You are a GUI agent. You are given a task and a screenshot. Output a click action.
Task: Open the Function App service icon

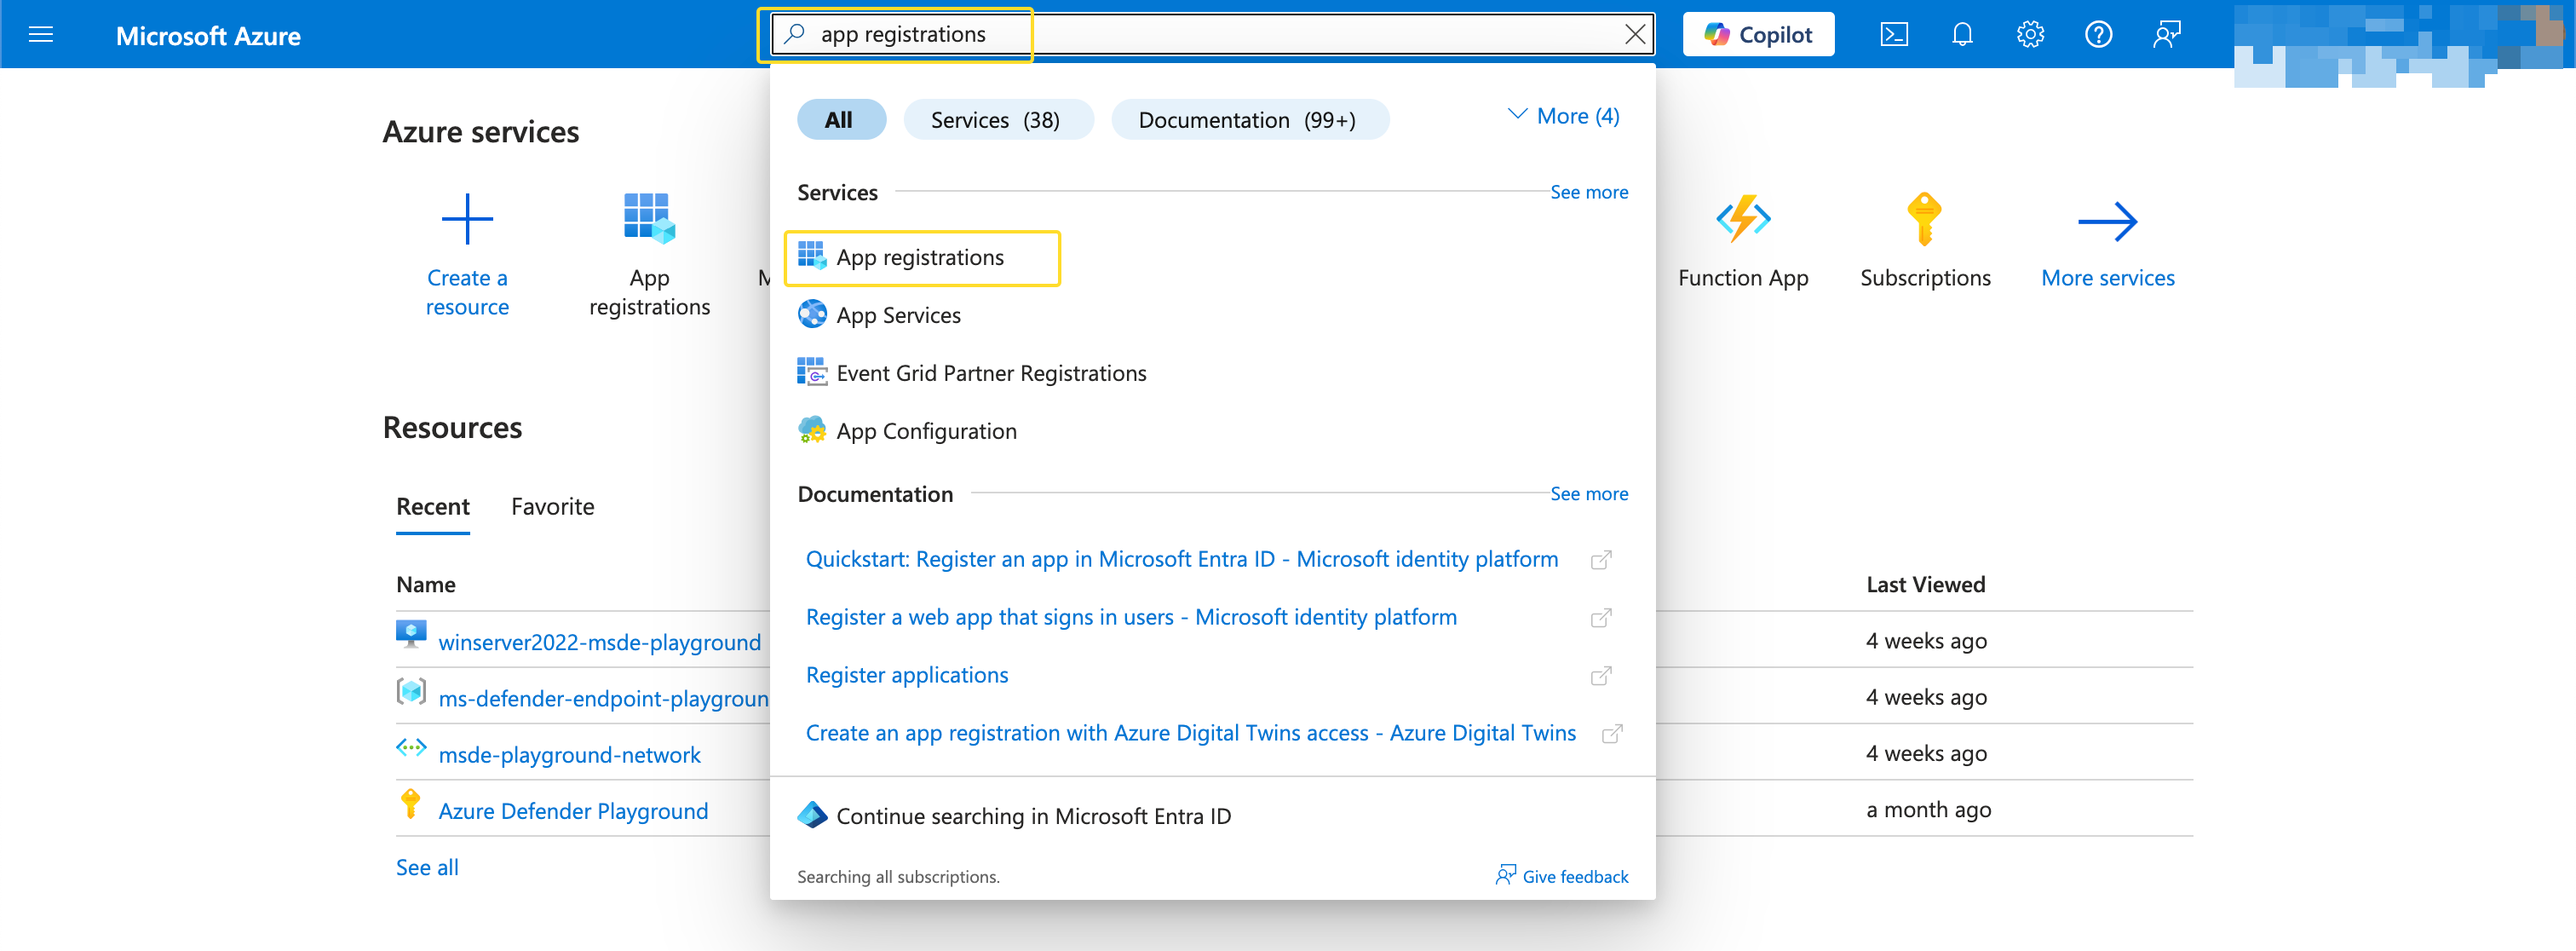[1743, 219]
